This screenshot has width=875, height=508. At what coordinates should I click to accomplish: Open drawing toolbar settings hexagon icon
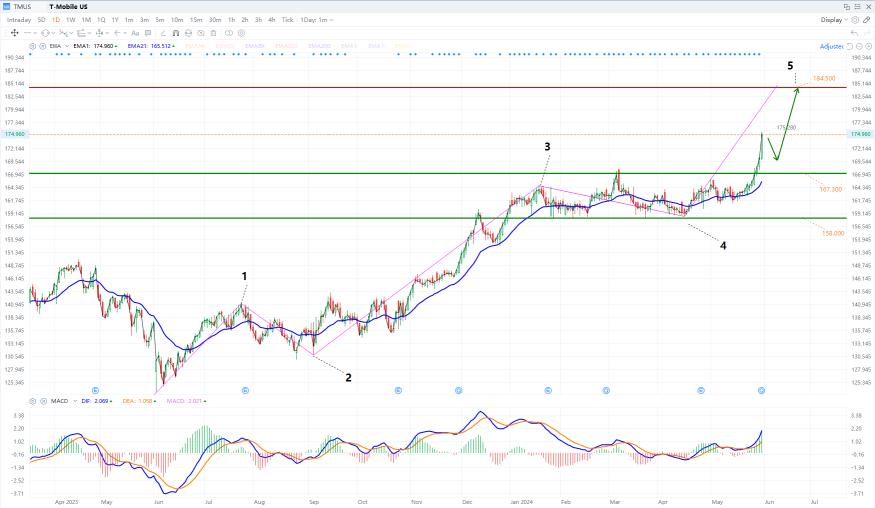pos(242,33)
